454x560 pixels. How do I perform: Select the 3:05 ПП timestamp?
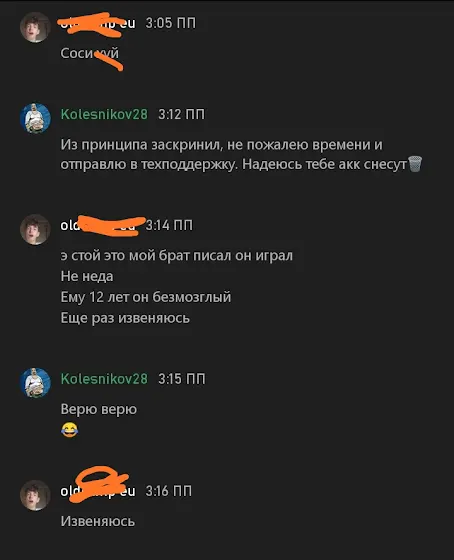coord(171,23)
